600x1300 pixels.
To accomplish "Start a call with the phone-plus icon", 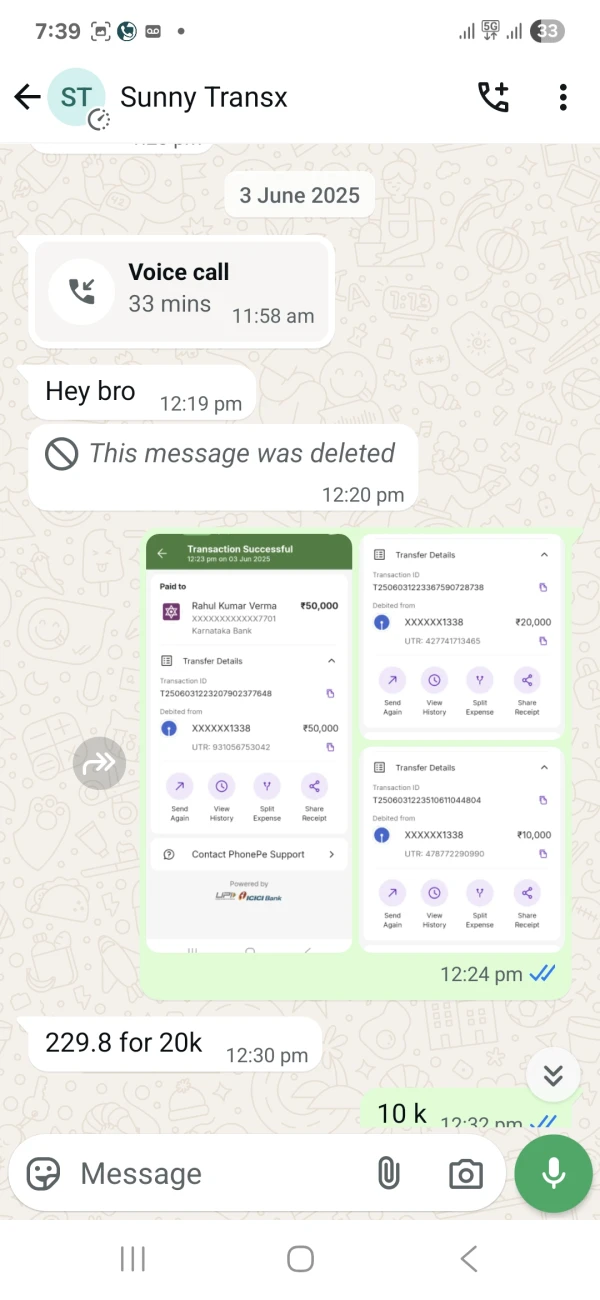I will (493, 97).
